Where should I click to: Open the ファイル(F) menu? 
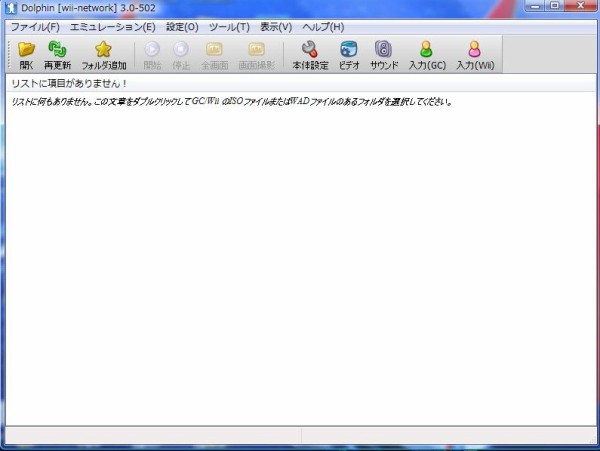(35, 27)
